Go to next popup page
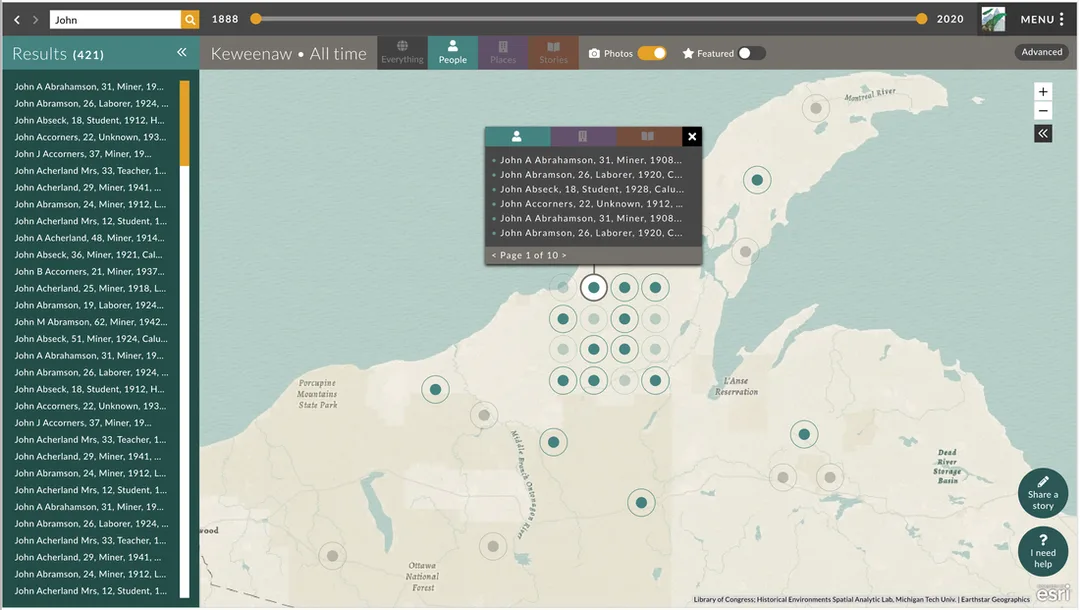Screen dimensions: 1080x610 (x=564, y=255)
